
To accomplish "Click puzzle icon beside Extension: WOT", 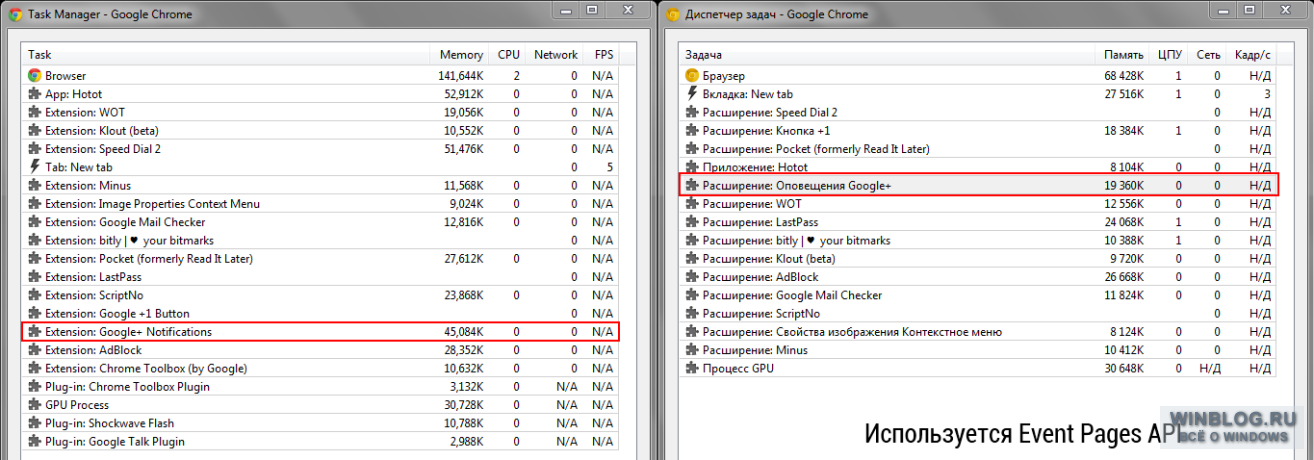I will click(35, 112).
